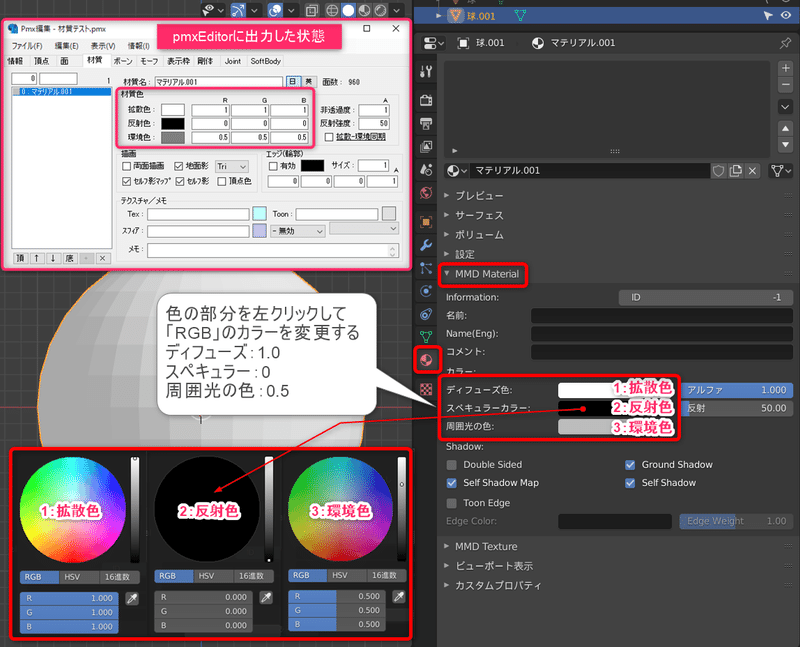800x647 pixels.
Task: Open the Particle properties icon
Action: [x=426, y=268]
